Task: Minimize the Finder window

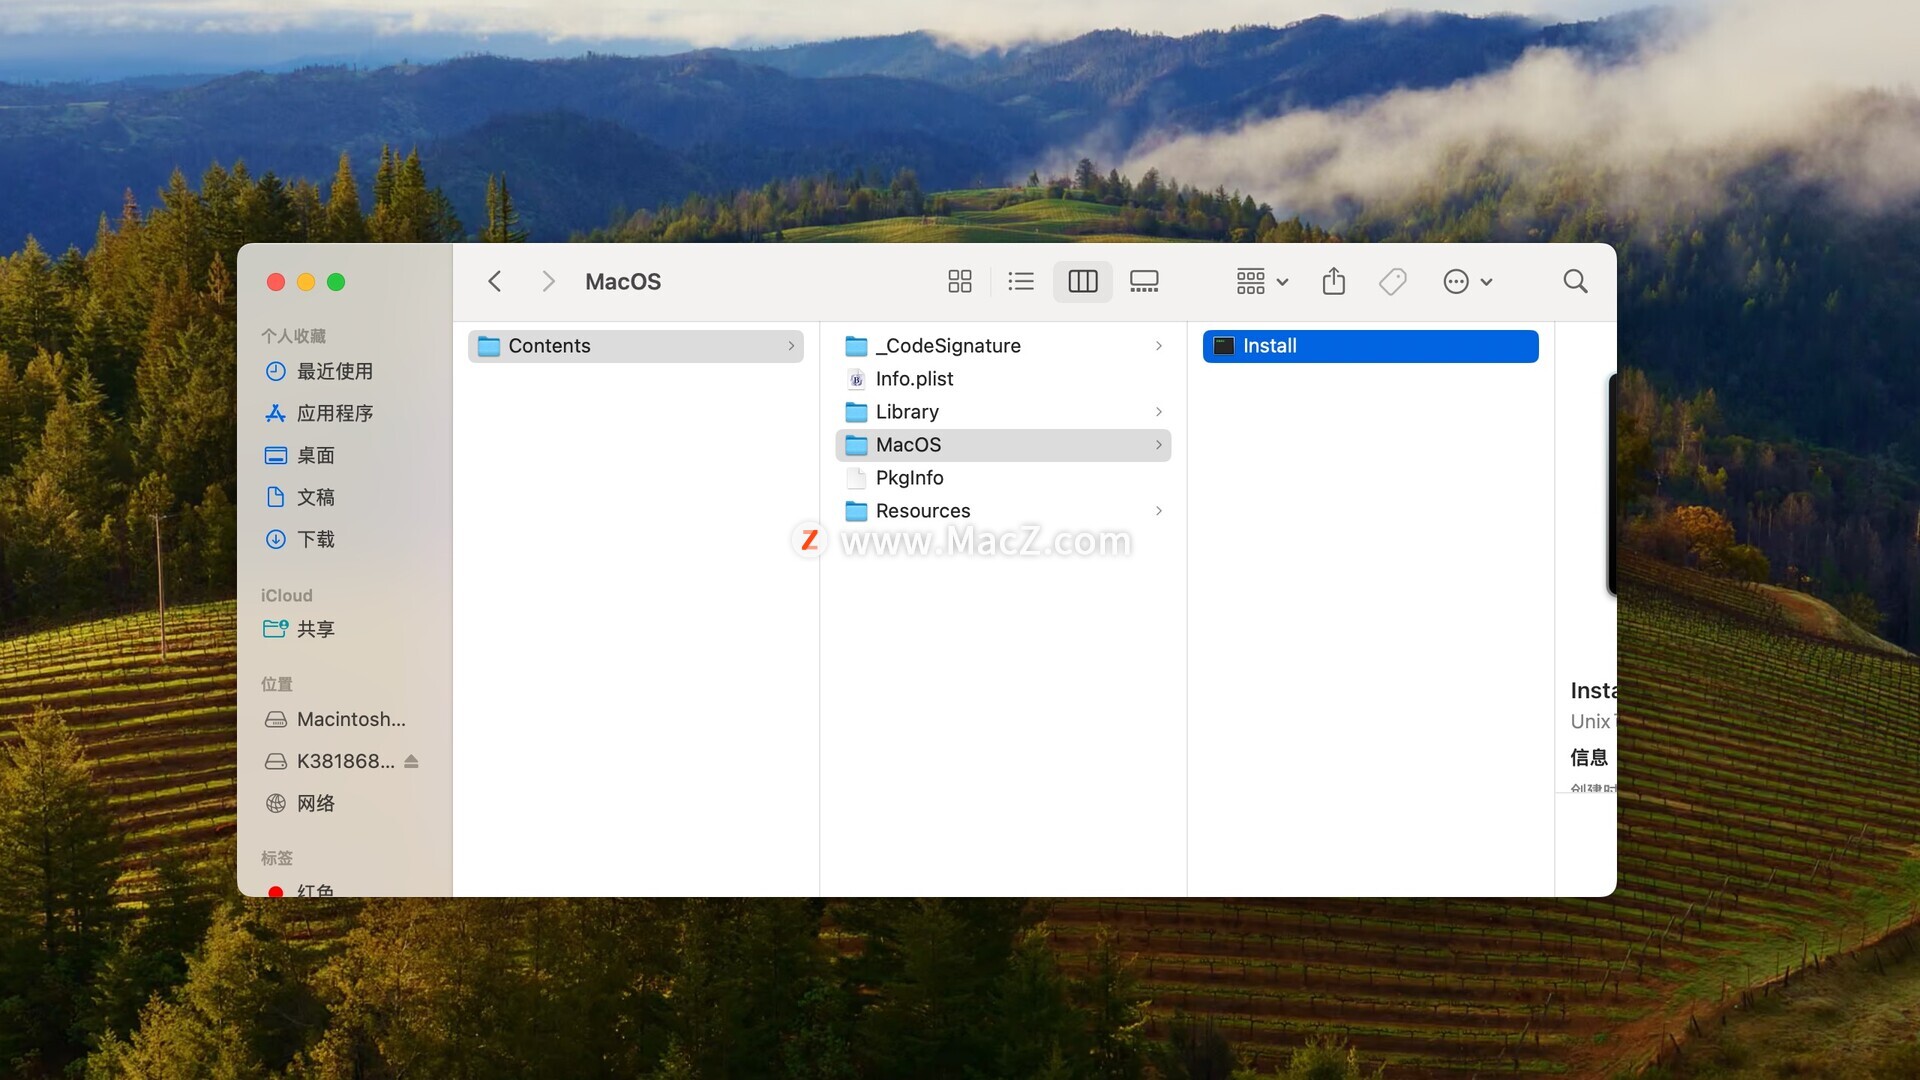Action: tap(306, 282)
